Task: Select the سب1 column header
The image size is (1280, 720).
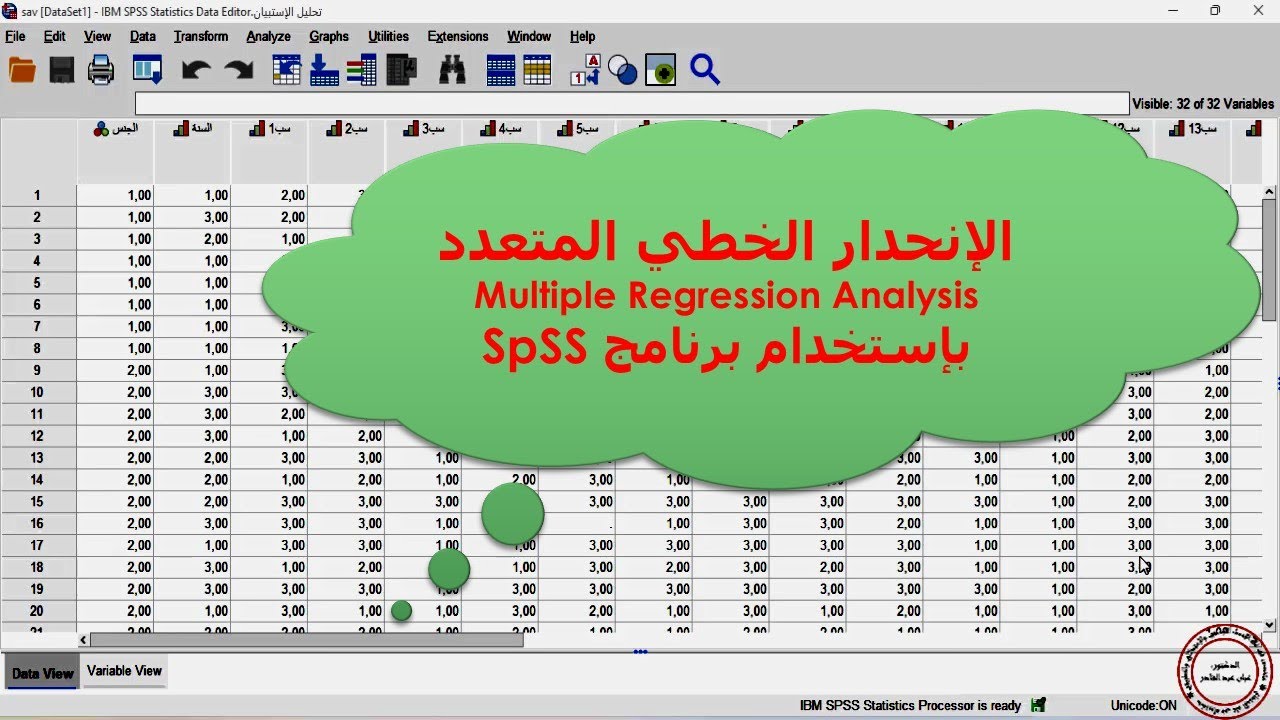Action: [270, 151]
